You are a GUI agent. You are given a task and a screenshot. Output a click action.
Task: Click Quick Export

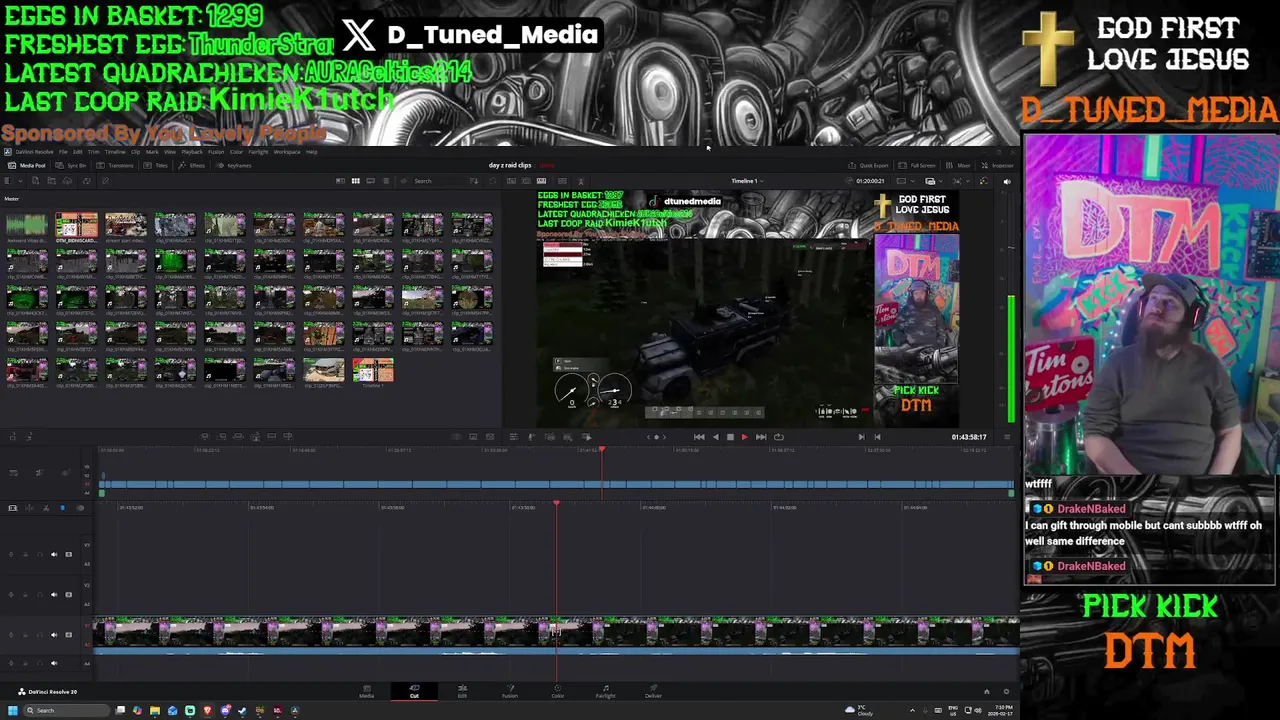pos(869,165)
